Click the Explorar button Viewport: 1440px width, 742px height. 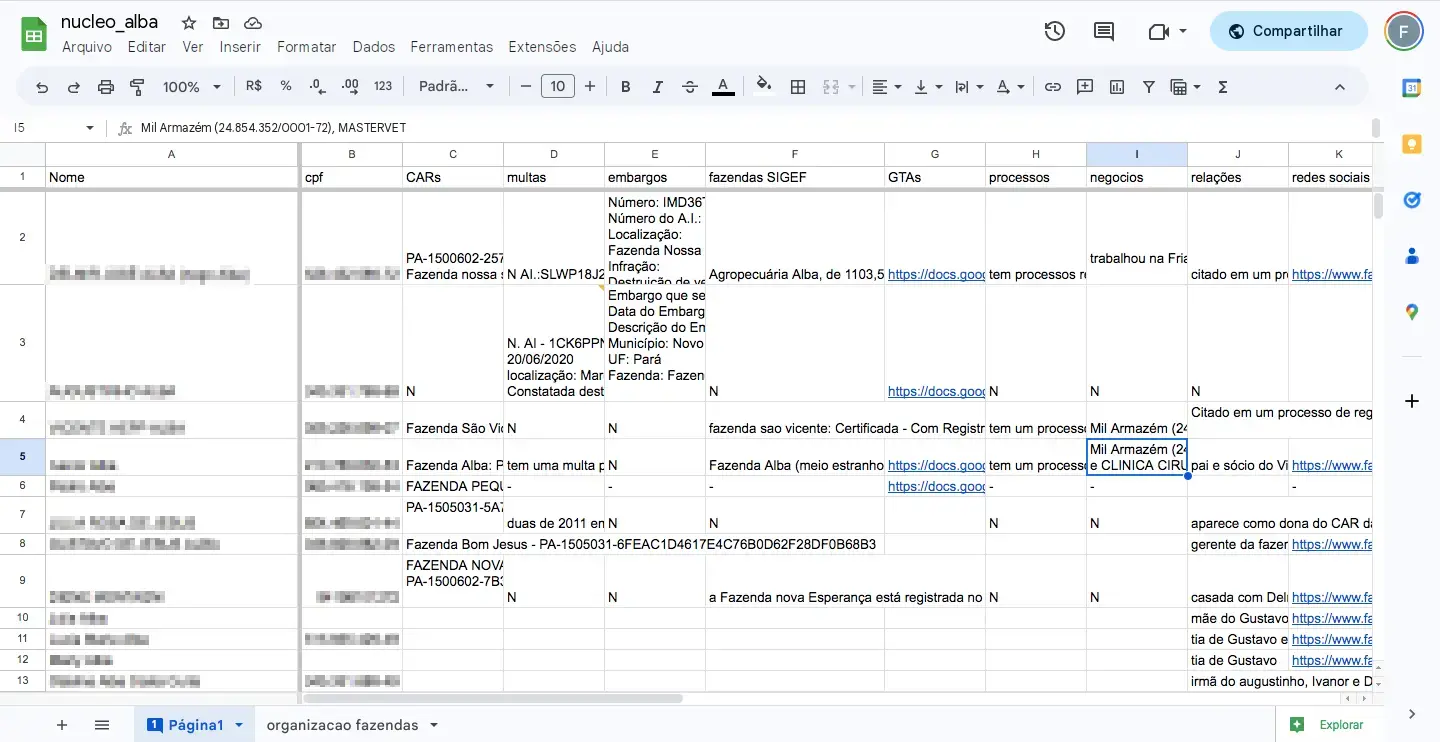tap(1329, 725)
